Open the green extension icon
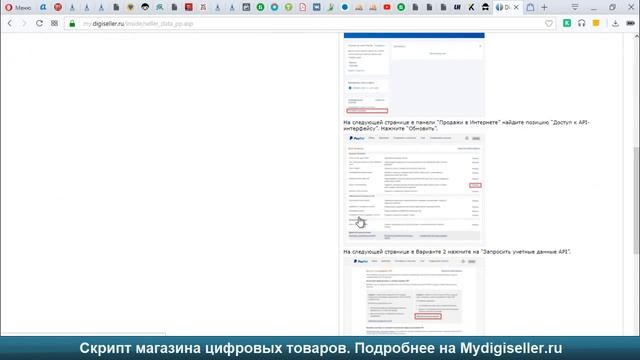The width and height of the screenshot is (640, 360). point(567,23)
